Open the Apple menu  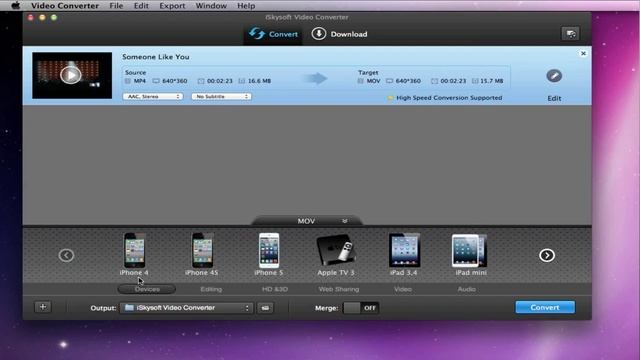coord(16,6)
